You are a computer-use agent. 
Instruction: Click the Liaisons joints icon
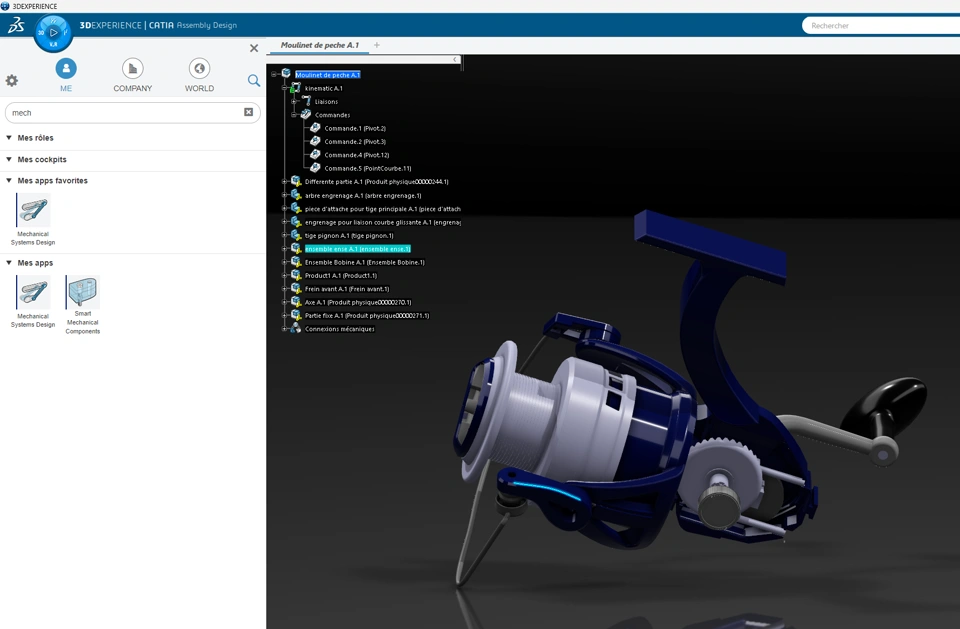306,101
